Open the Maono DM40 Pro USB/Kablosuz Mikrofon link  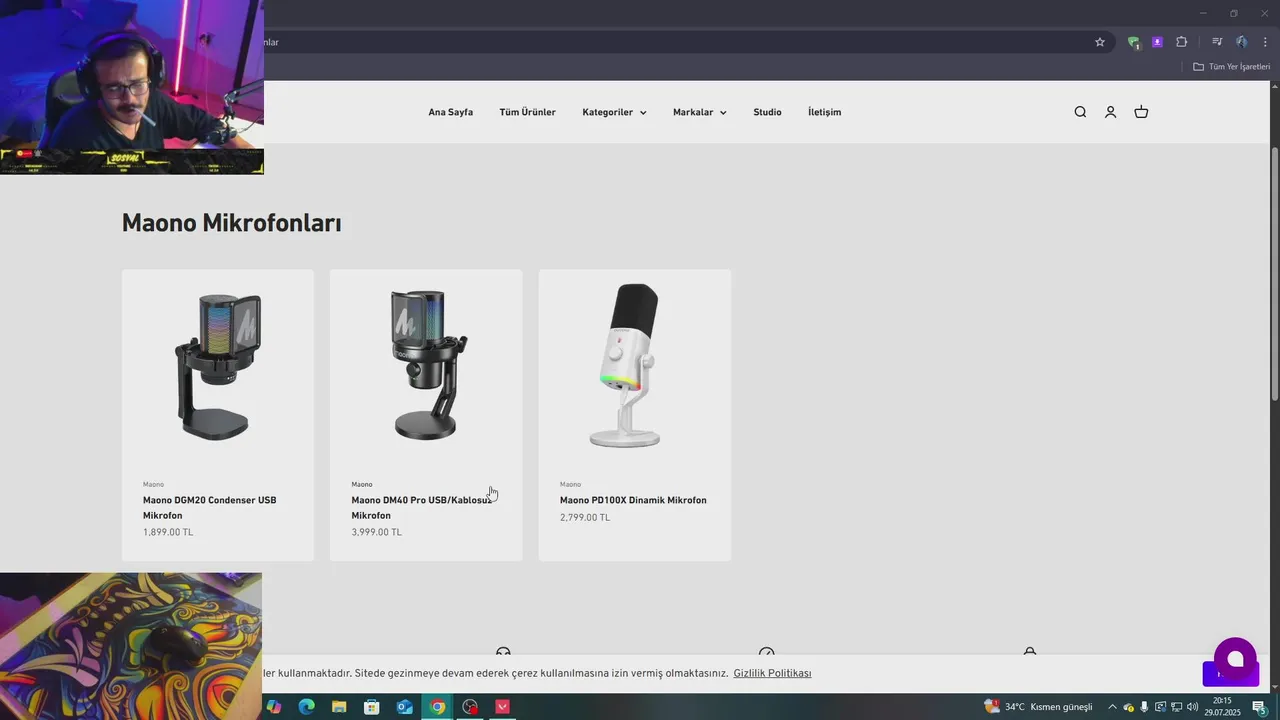[421, 508]
